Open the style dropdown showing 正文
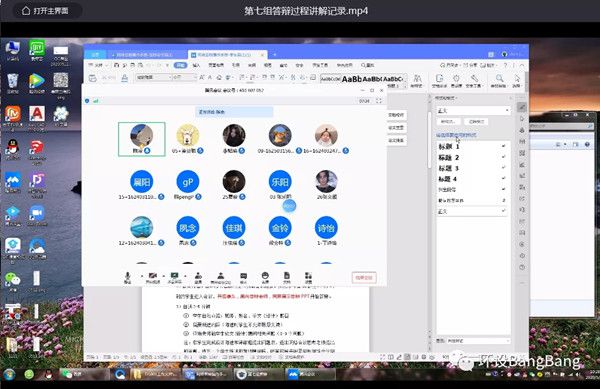The width and height of the screenshot is (600, 389). (x=473, y=110)
